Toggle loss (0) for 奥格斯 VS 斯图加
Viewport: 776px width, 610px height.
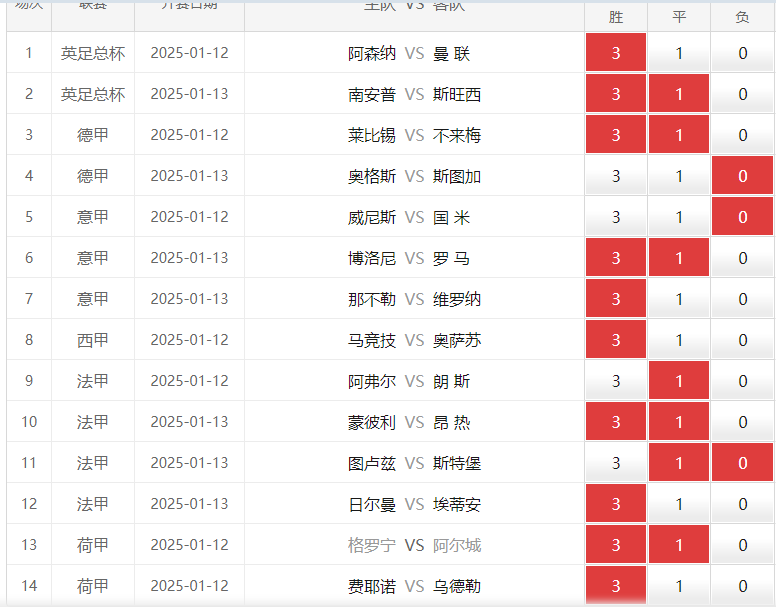[x=742, y=176]
